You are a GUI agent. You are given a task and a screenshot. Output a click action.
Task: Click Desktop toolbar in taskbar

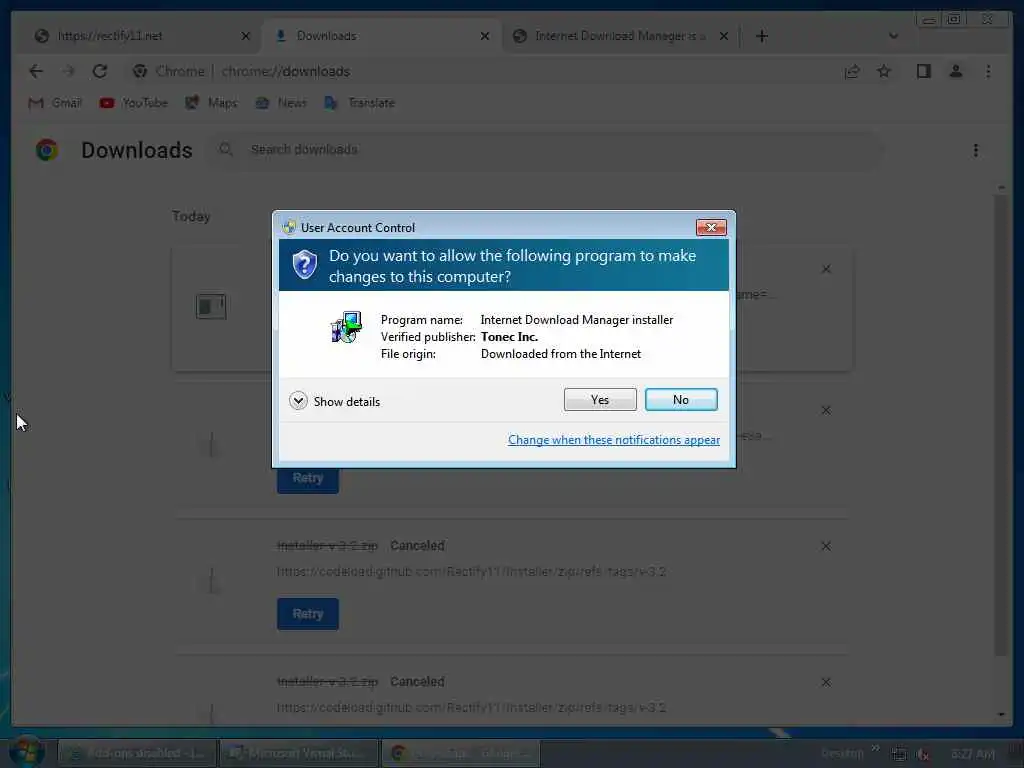[842, 753]
